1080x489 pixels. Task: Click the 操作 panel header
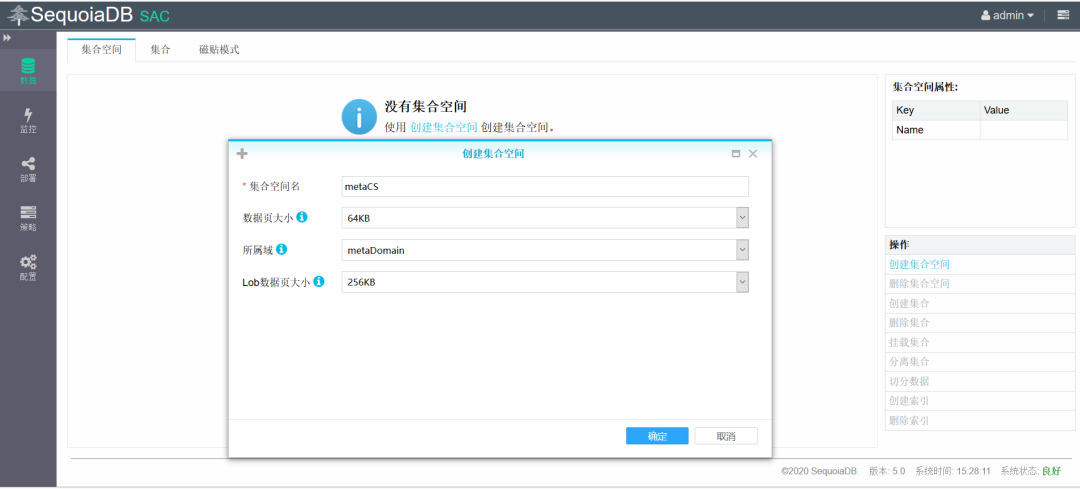[980, 244]
